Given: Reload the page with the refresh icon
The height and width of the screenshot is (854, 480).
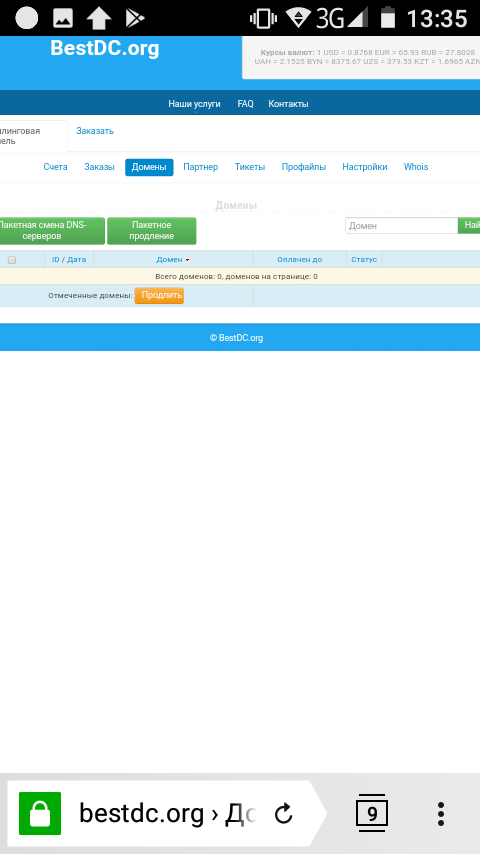Looking at the screenshot, I should (283, 814).
